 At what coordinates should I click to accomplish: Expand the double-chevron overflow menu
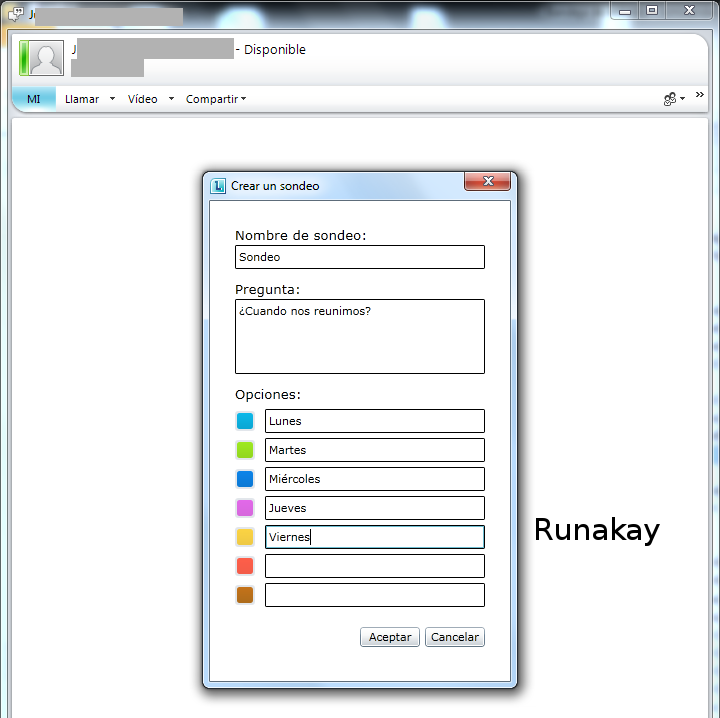click(x=699, y=95)
